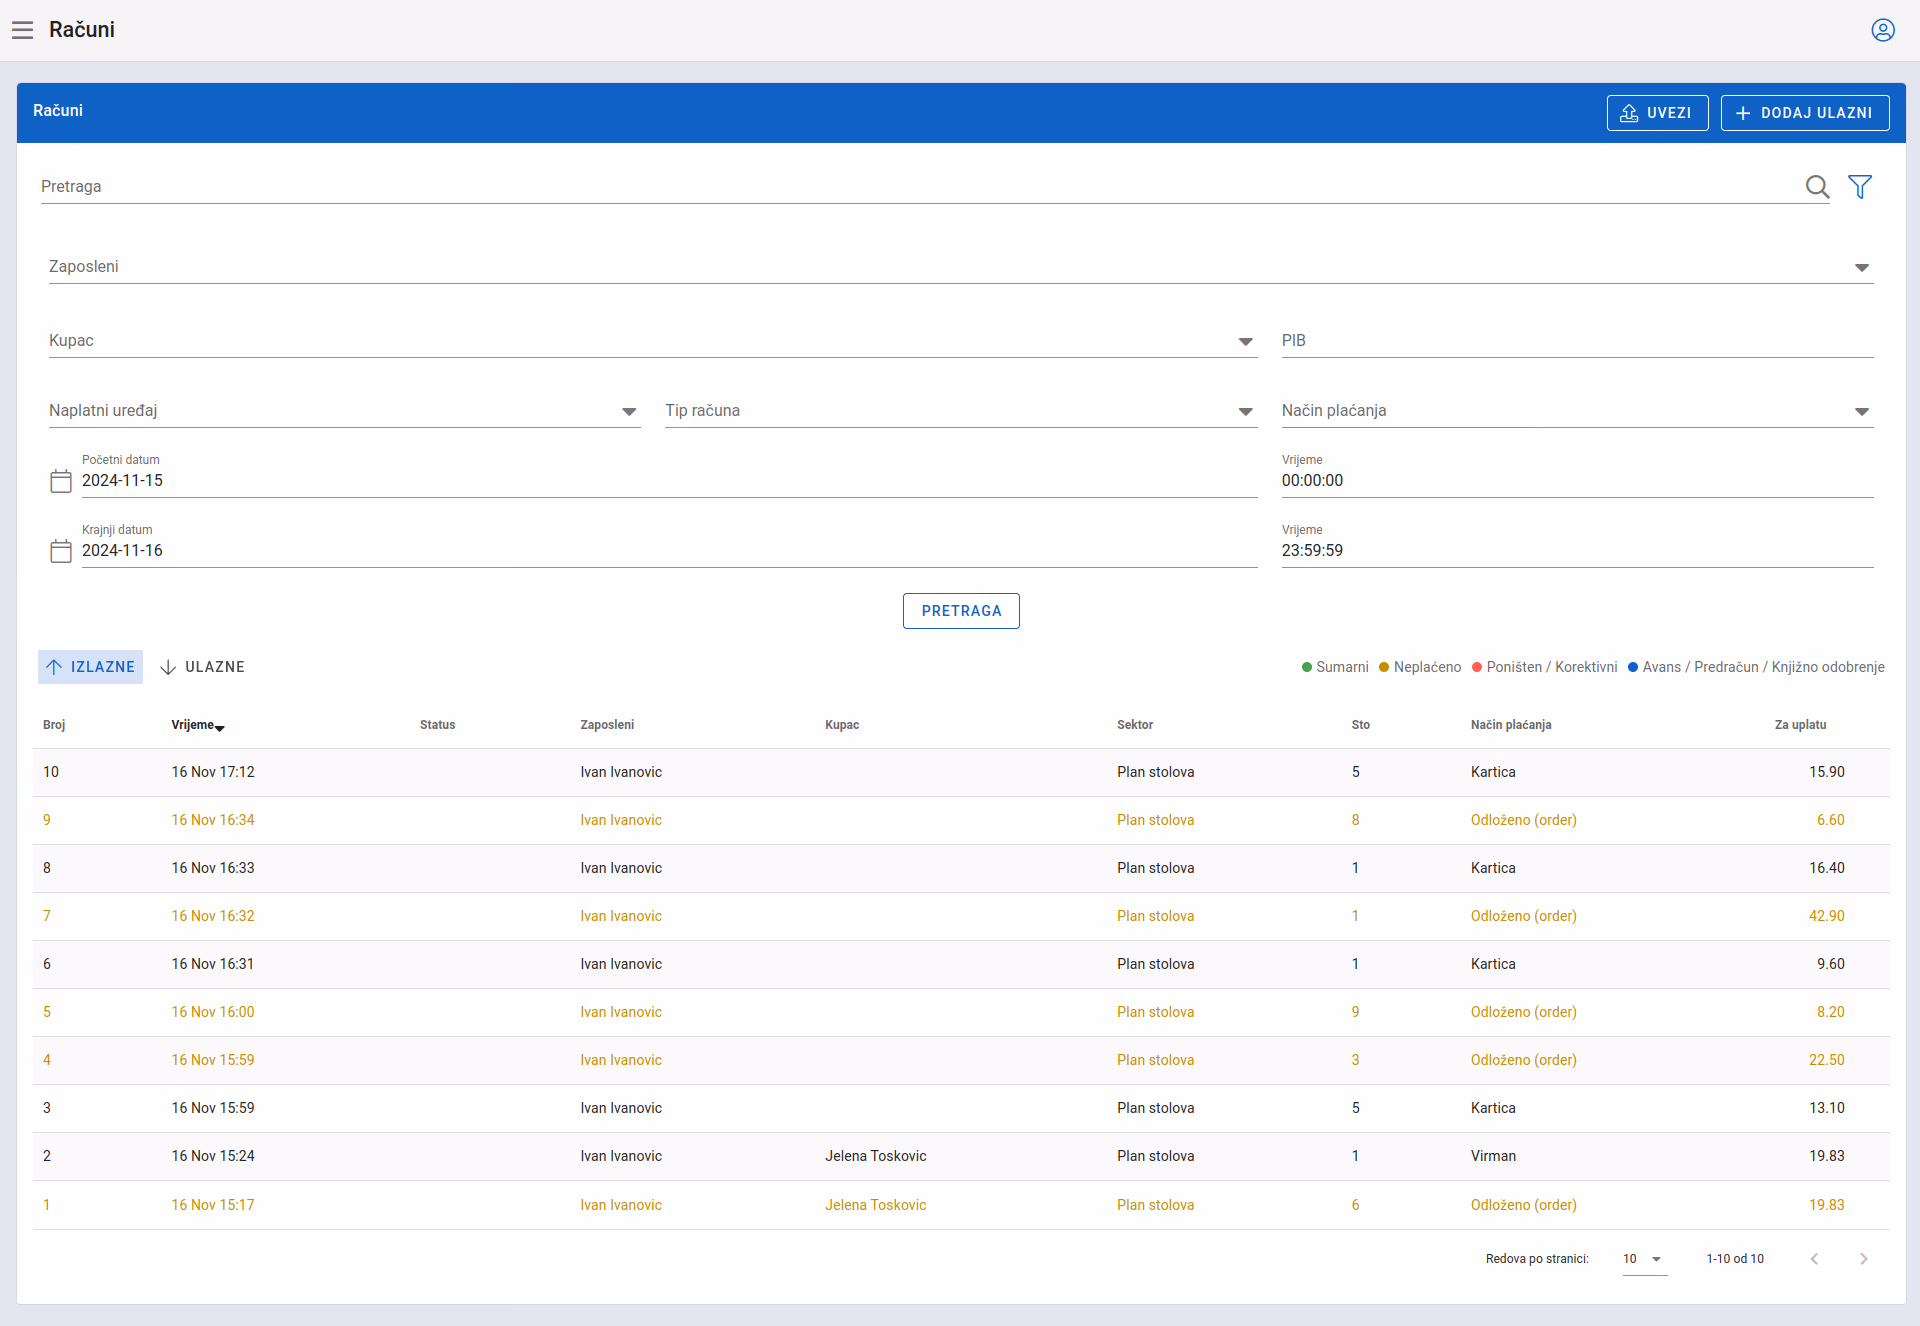Click Virman payment in invoice 2
The width and height of the screenshot is (1920, 1326).
[1493, 1156]
